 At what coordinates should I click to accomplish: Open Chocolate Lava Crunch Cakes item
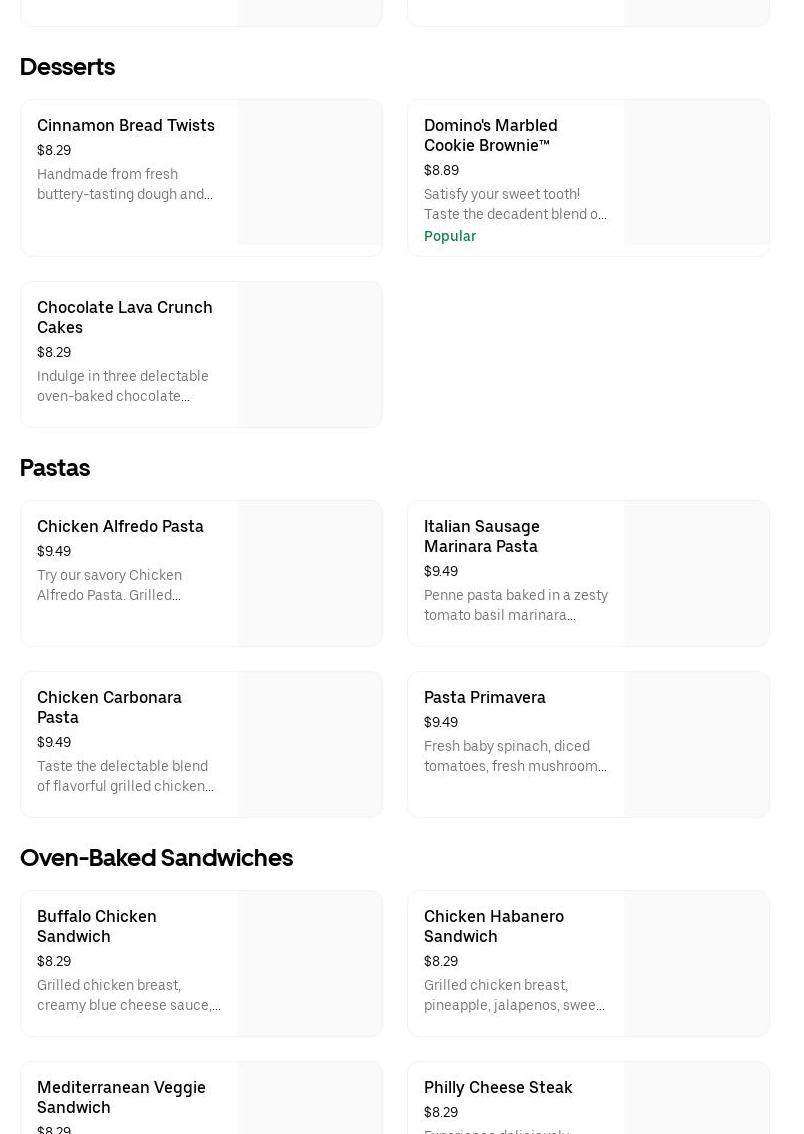(124, 317)
